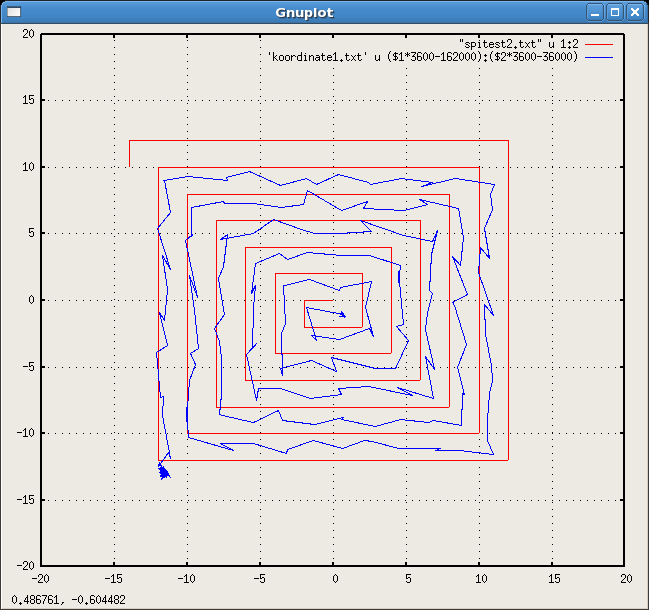Click the "spitest2.txt" u 1:2 legend entry
This screenshot has height=610, width=649.
[519, 44]
